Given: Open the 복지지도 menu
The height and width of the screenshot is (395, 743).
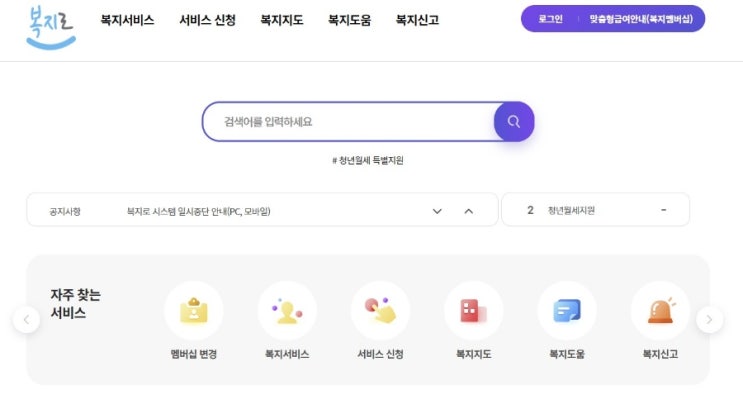Looking at the screenshot, I should (x=282, y=20).
